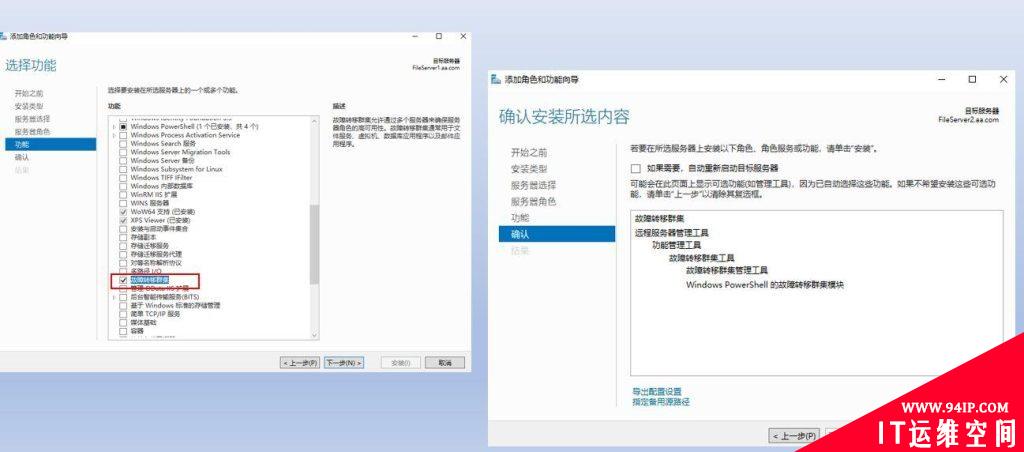Check the Windows Search 服务 checkbox
Viewport: 1024px width, 452px height.
pos(123,144)
